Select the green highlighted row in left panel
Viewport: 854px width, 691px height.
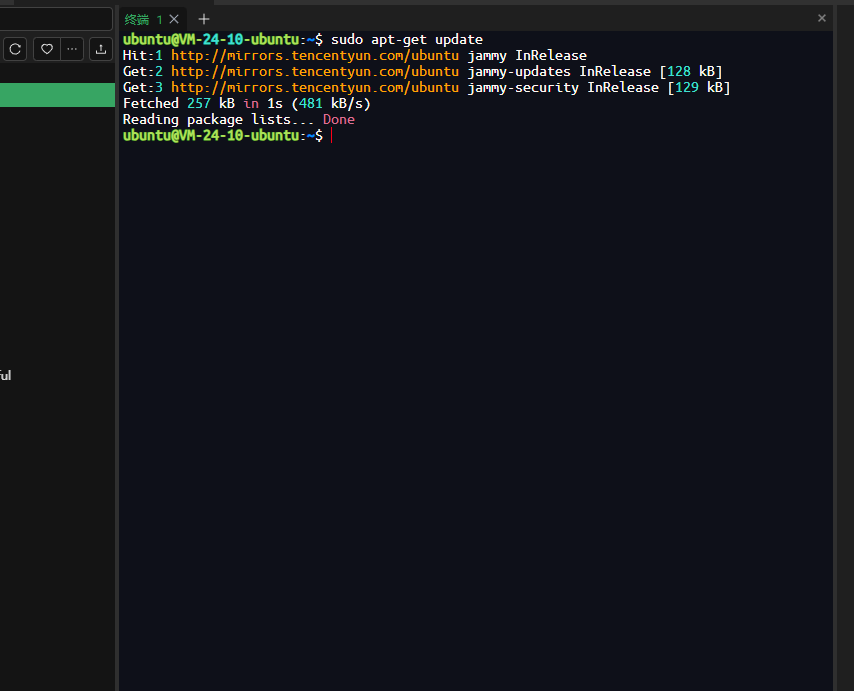point(57,95)
